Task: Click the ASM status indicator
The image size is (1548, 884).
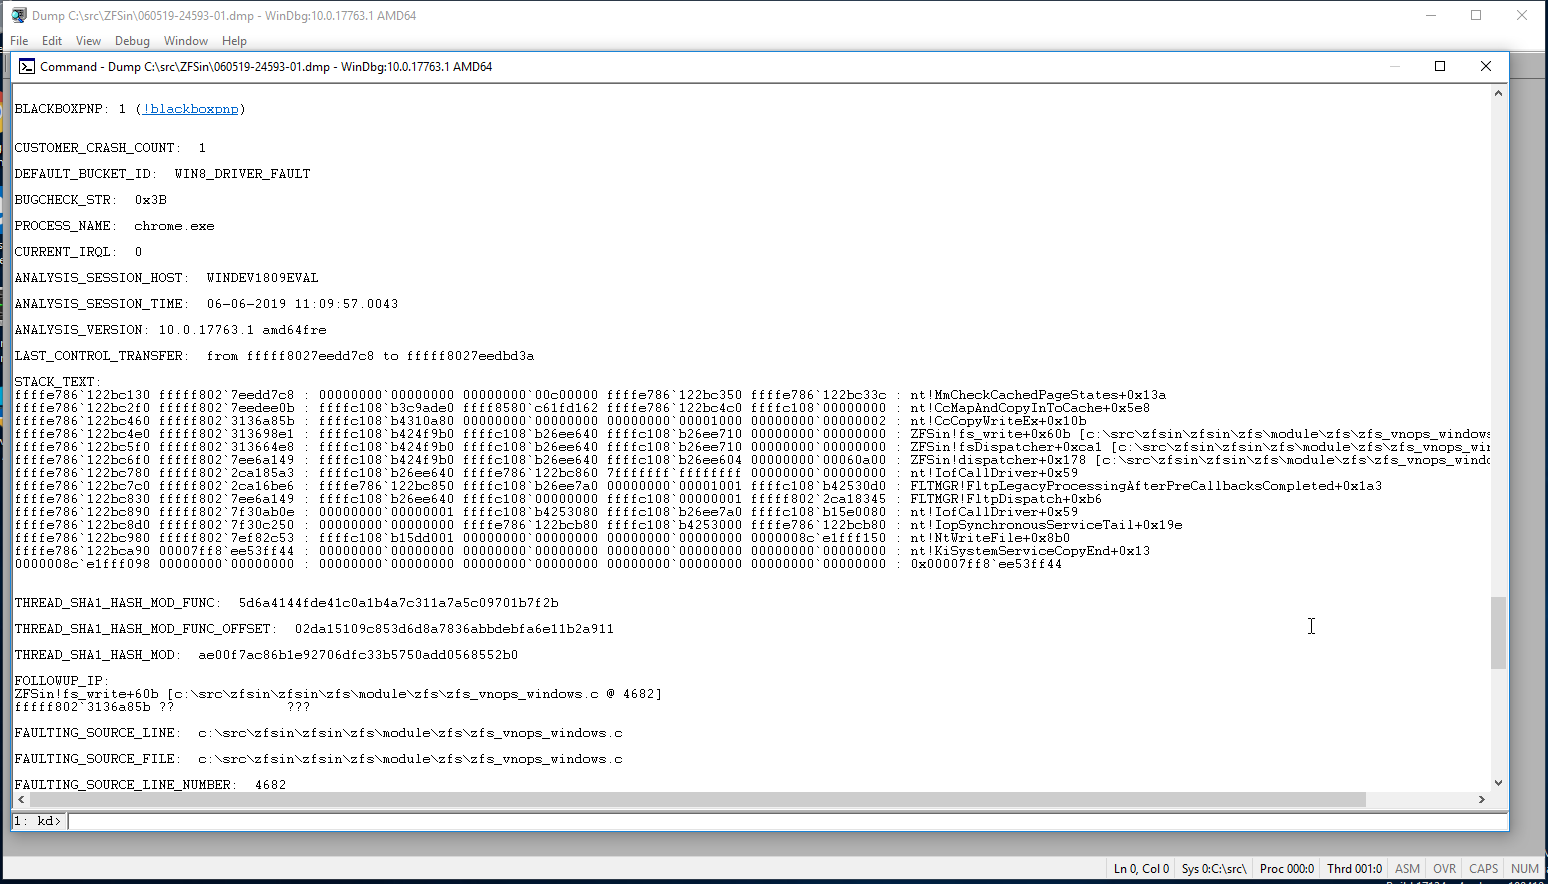Action: click(1407, 869)
